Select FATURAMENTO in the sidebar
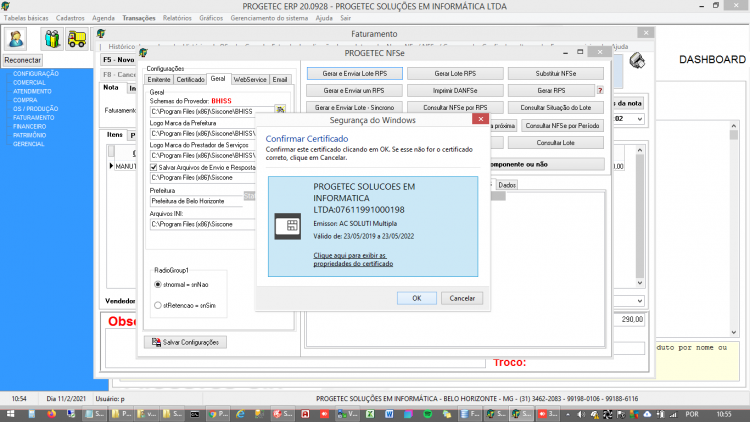This screenshot has height=422, width=750. click(33, 118)
